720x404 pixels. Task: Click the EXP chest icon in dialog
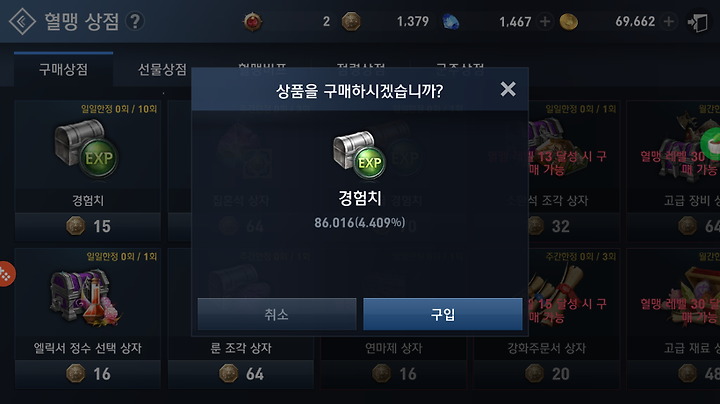point(360,155)
